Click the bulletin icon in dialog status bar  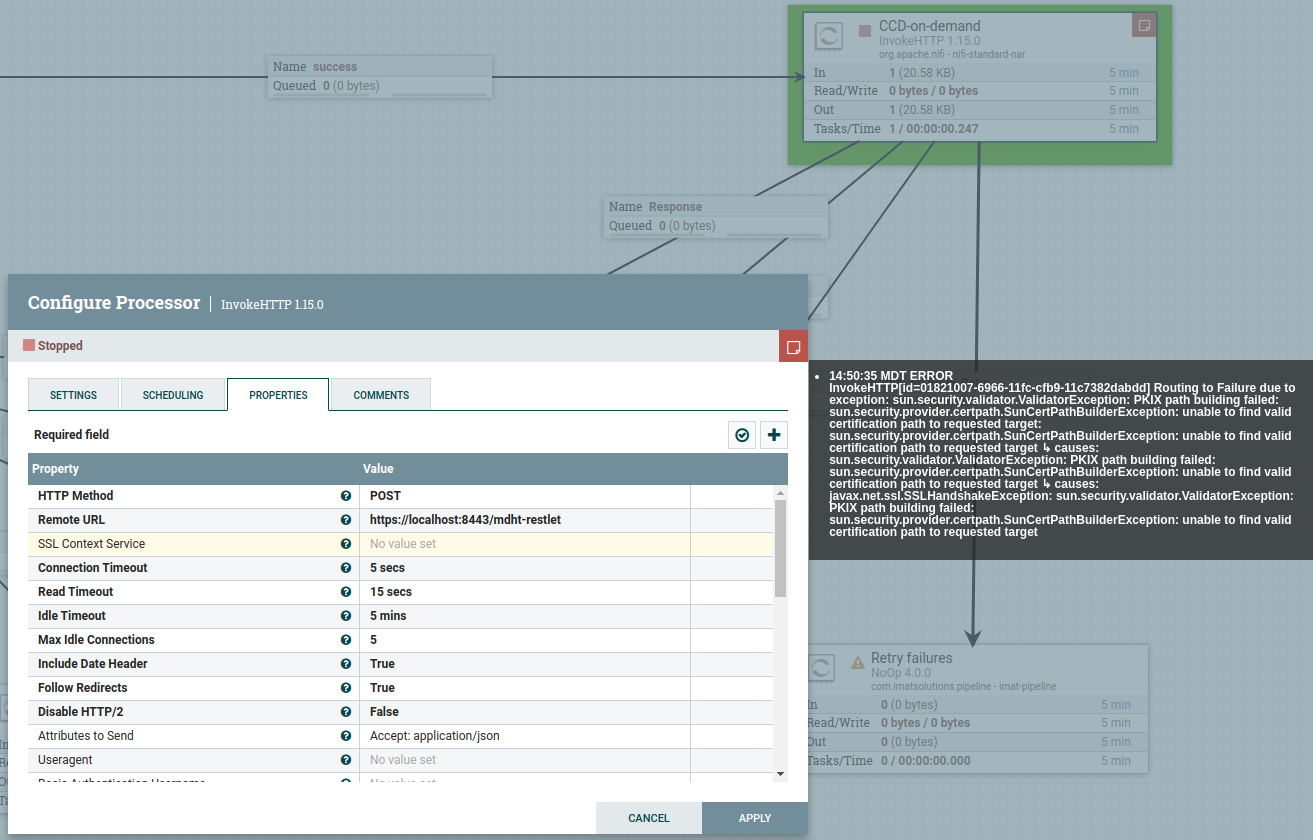[x=793, y=346]
